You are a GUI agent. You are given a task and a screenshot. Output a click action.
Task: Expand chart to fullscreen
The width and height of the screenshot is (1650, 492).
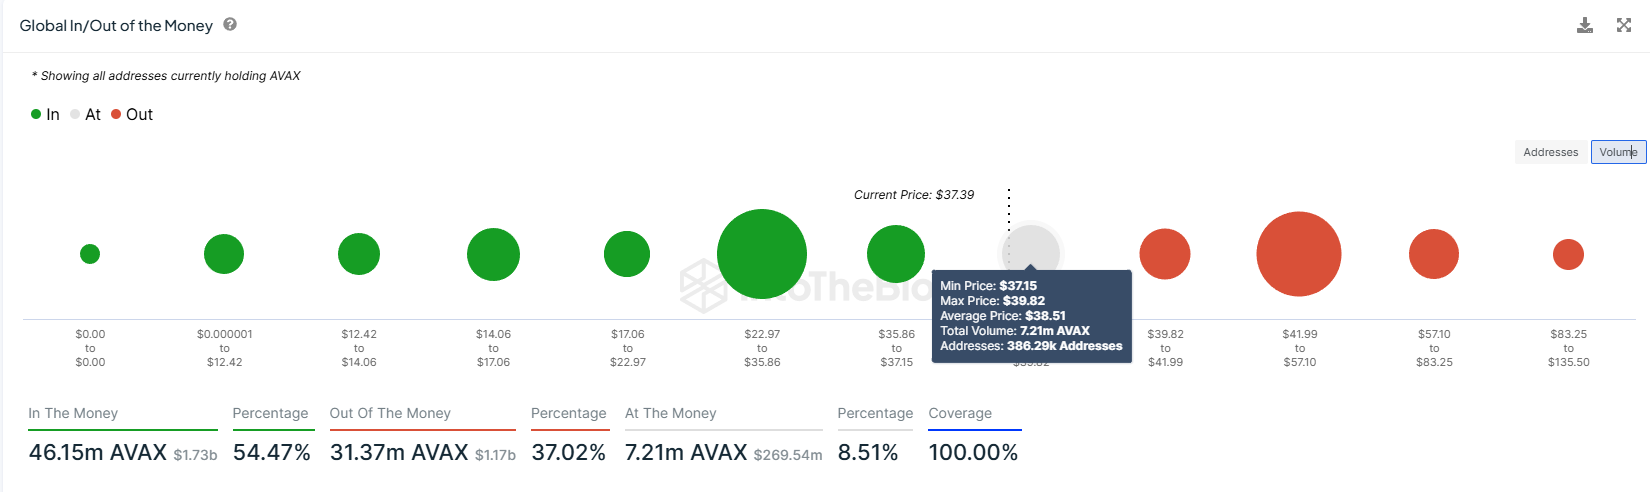coord(1624,25)
